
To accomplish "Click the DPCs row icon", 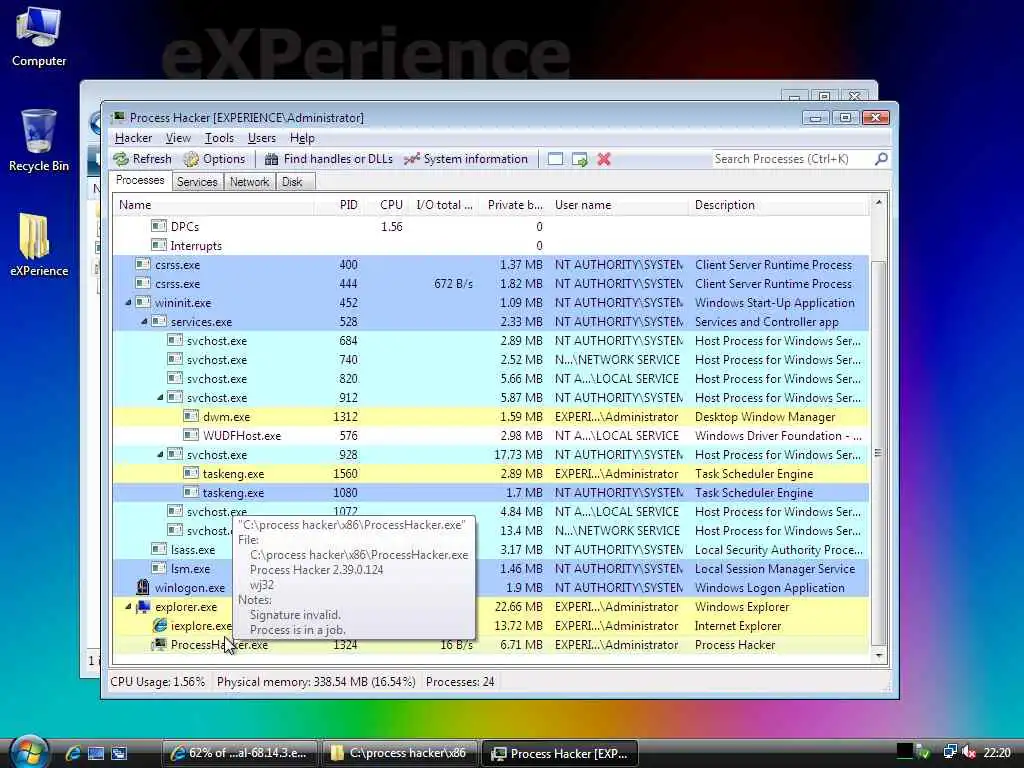I will (x=159, y=226).
